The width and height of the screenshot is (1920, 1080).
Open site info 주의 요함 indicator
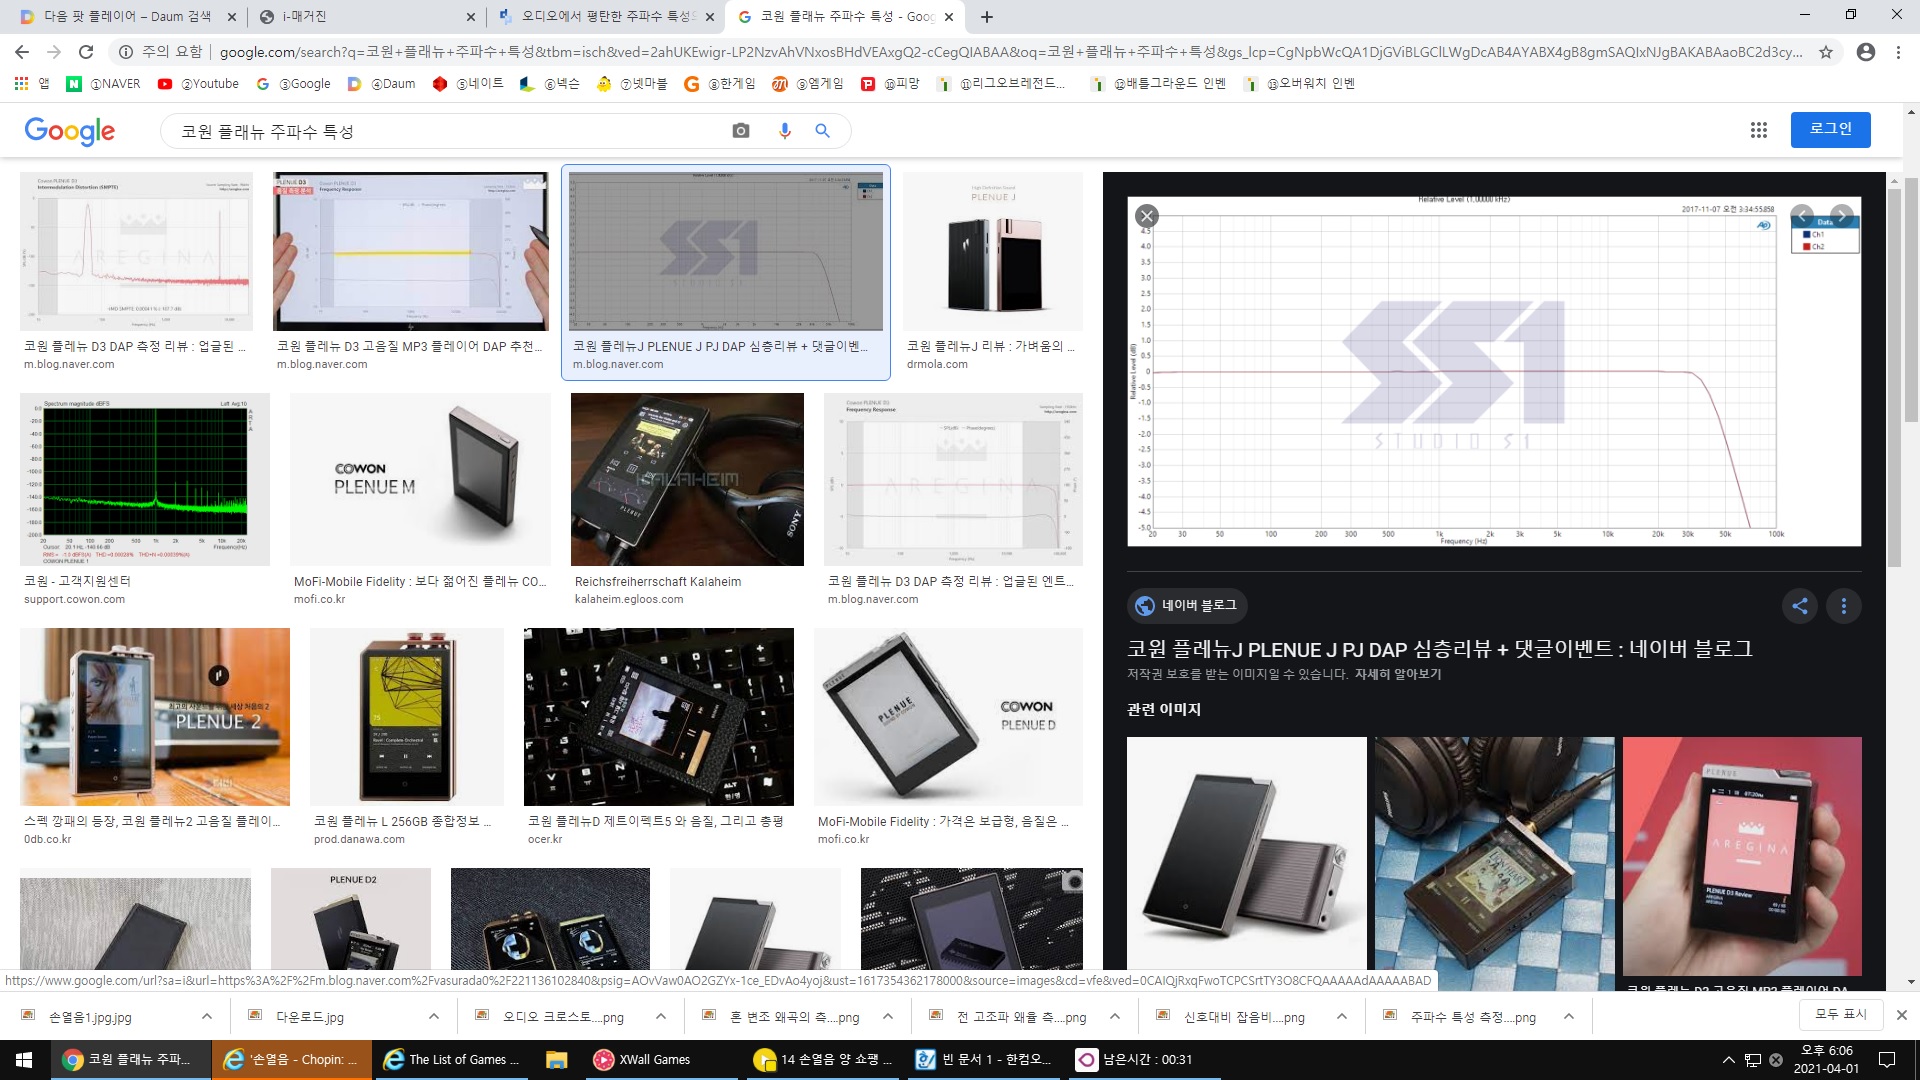tap(160, 52)
